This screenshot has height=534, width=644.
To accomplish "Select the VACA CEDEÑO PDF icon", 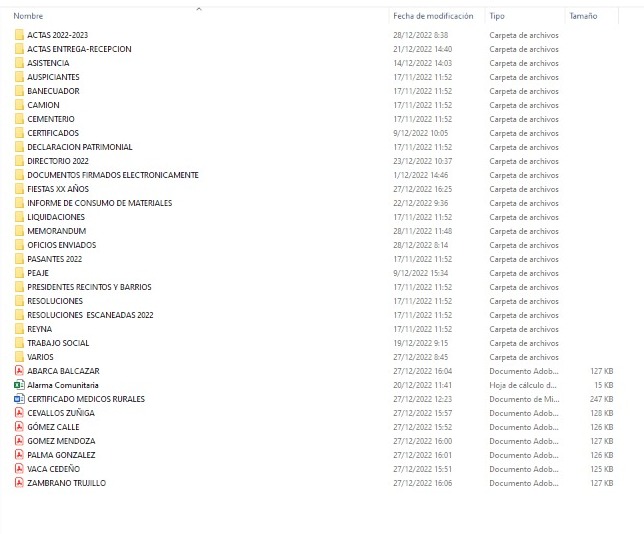I will (19, 469).
